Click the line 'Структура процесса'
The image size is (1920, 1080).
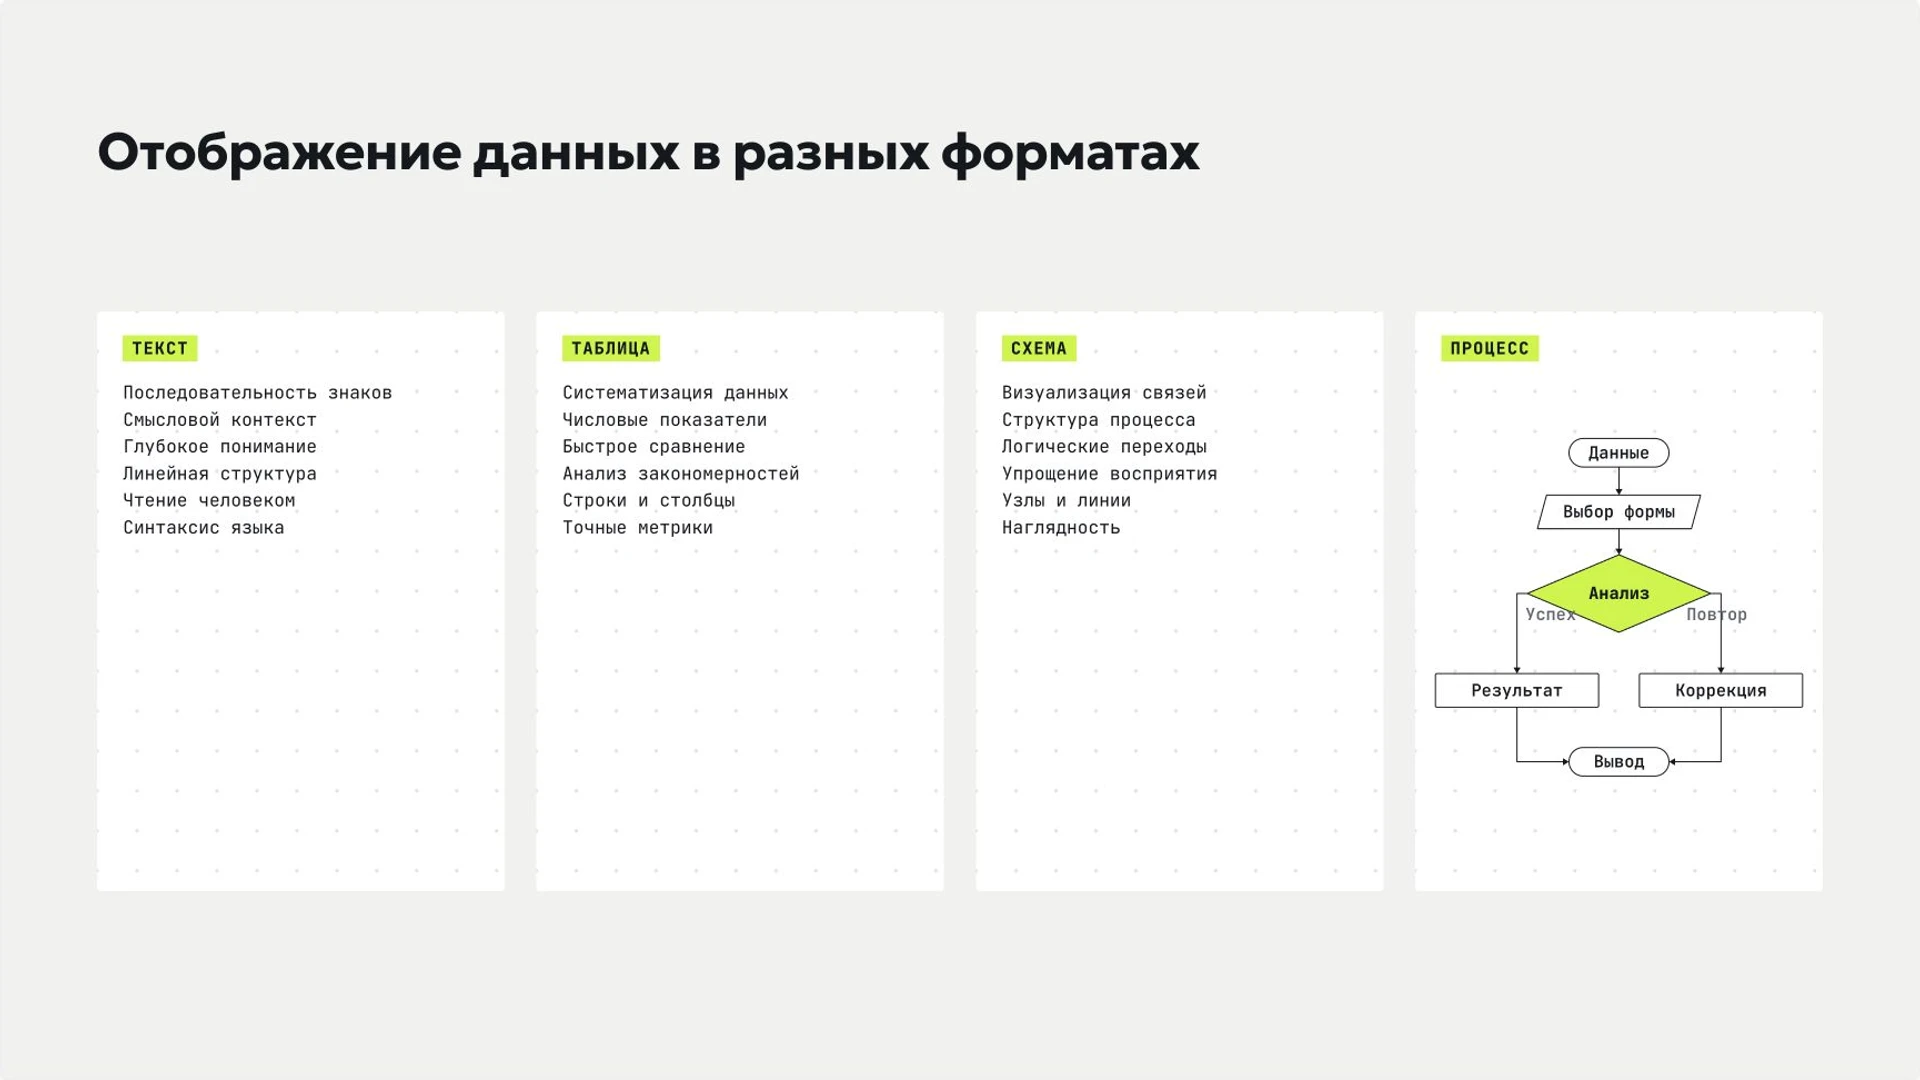(x=1099, y=420)
